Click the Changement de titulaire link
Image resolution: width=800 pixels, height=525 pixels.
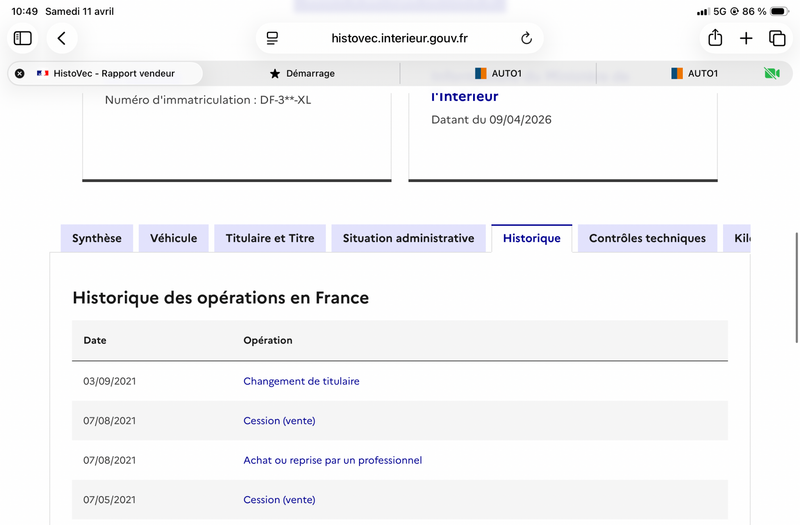301,381
